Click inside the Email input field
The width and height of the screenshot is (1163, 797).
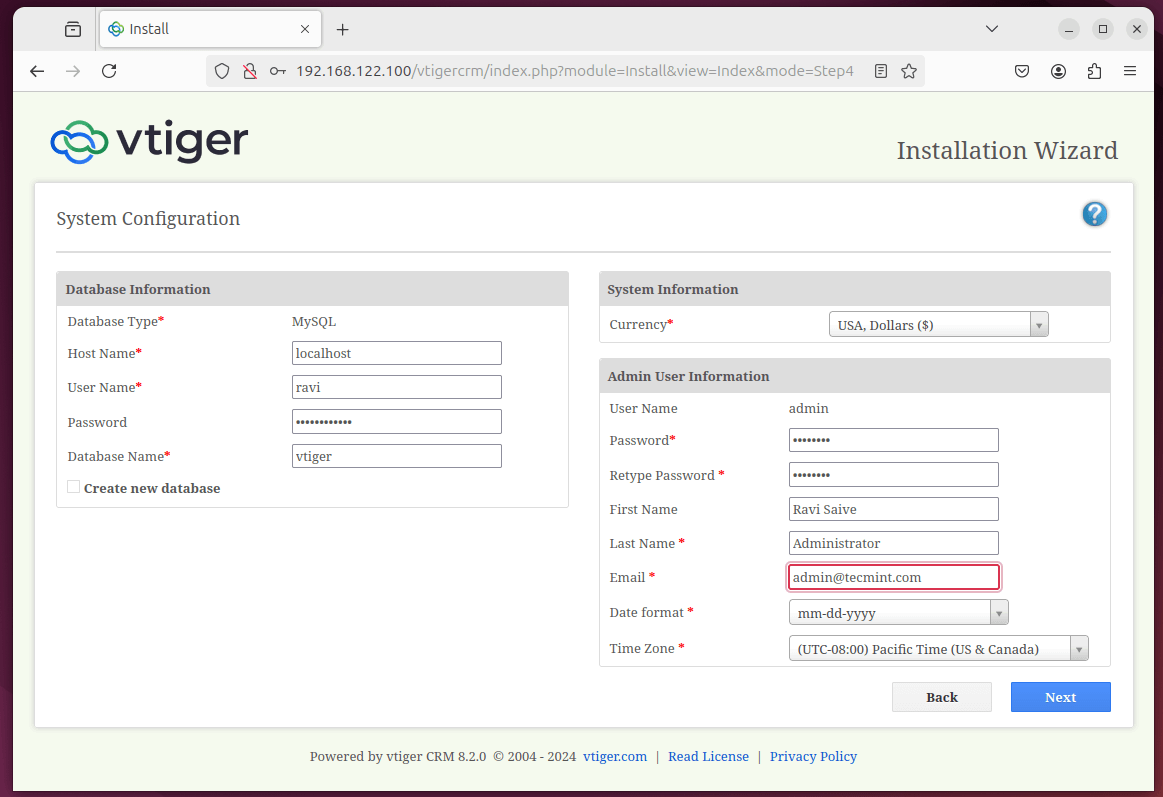[892, 577]
